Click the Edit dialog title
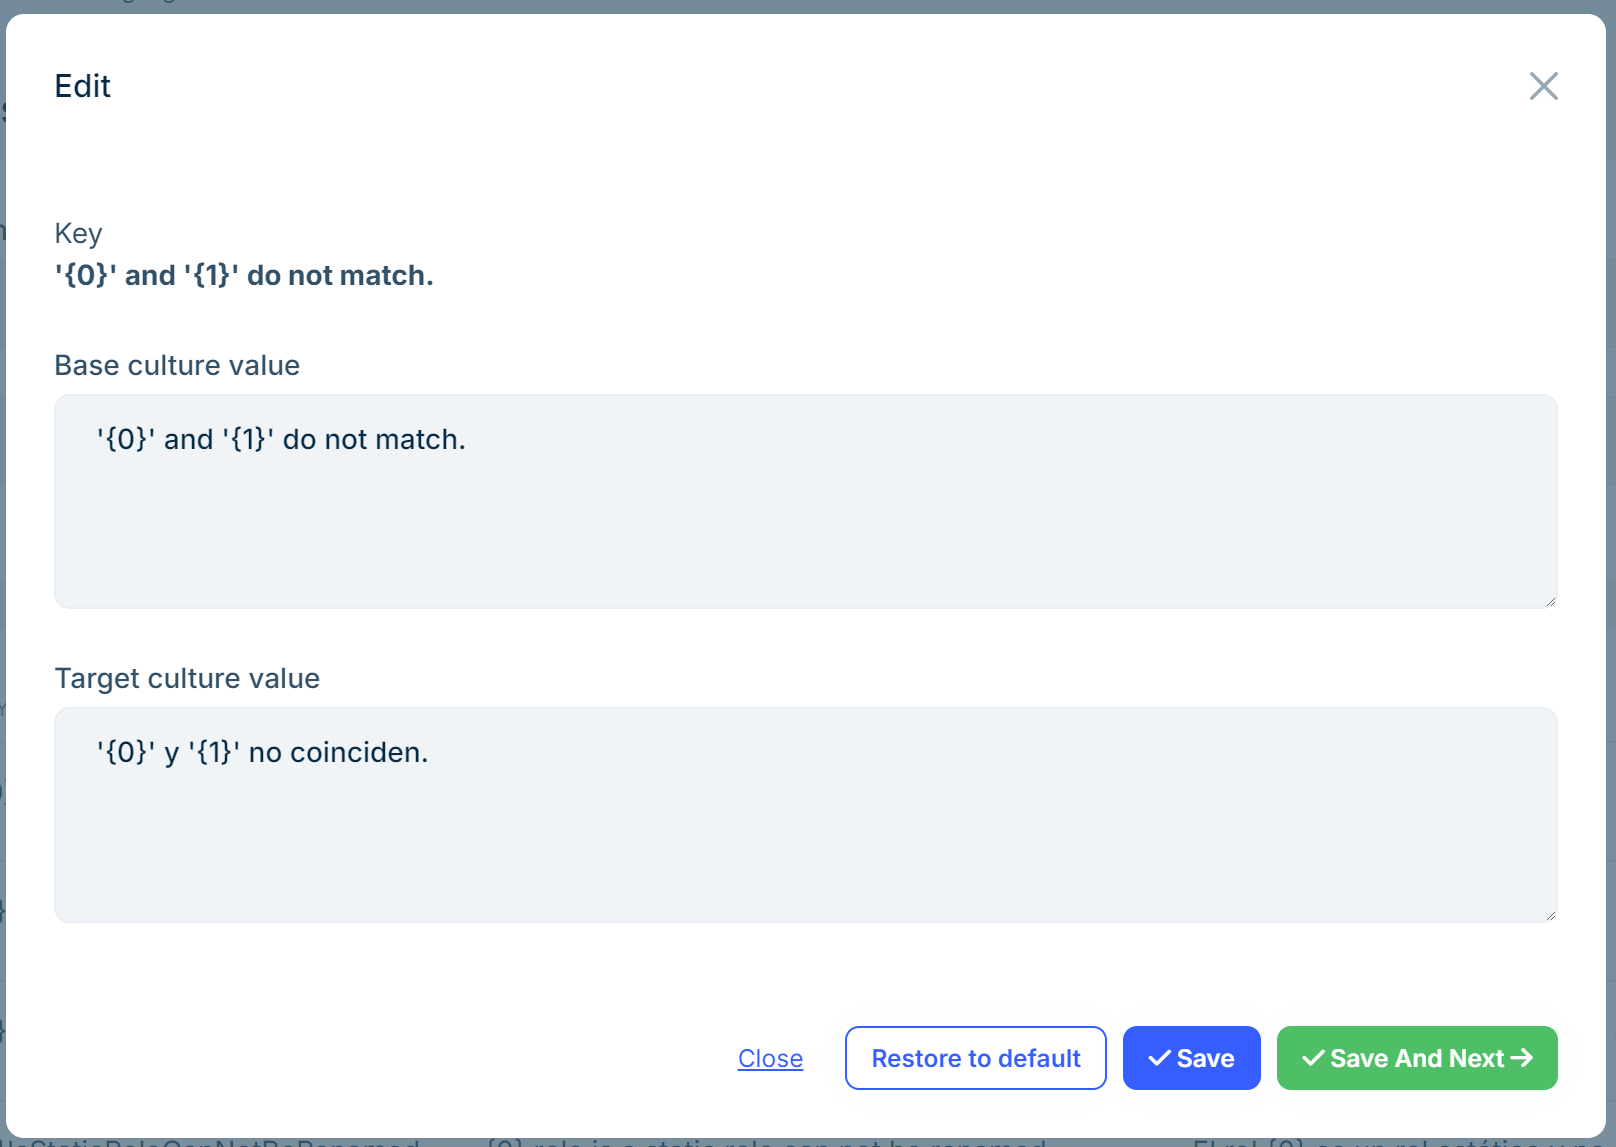Image resolution: width=1616 pixels, height=1147 pixels. pos(82,86)
